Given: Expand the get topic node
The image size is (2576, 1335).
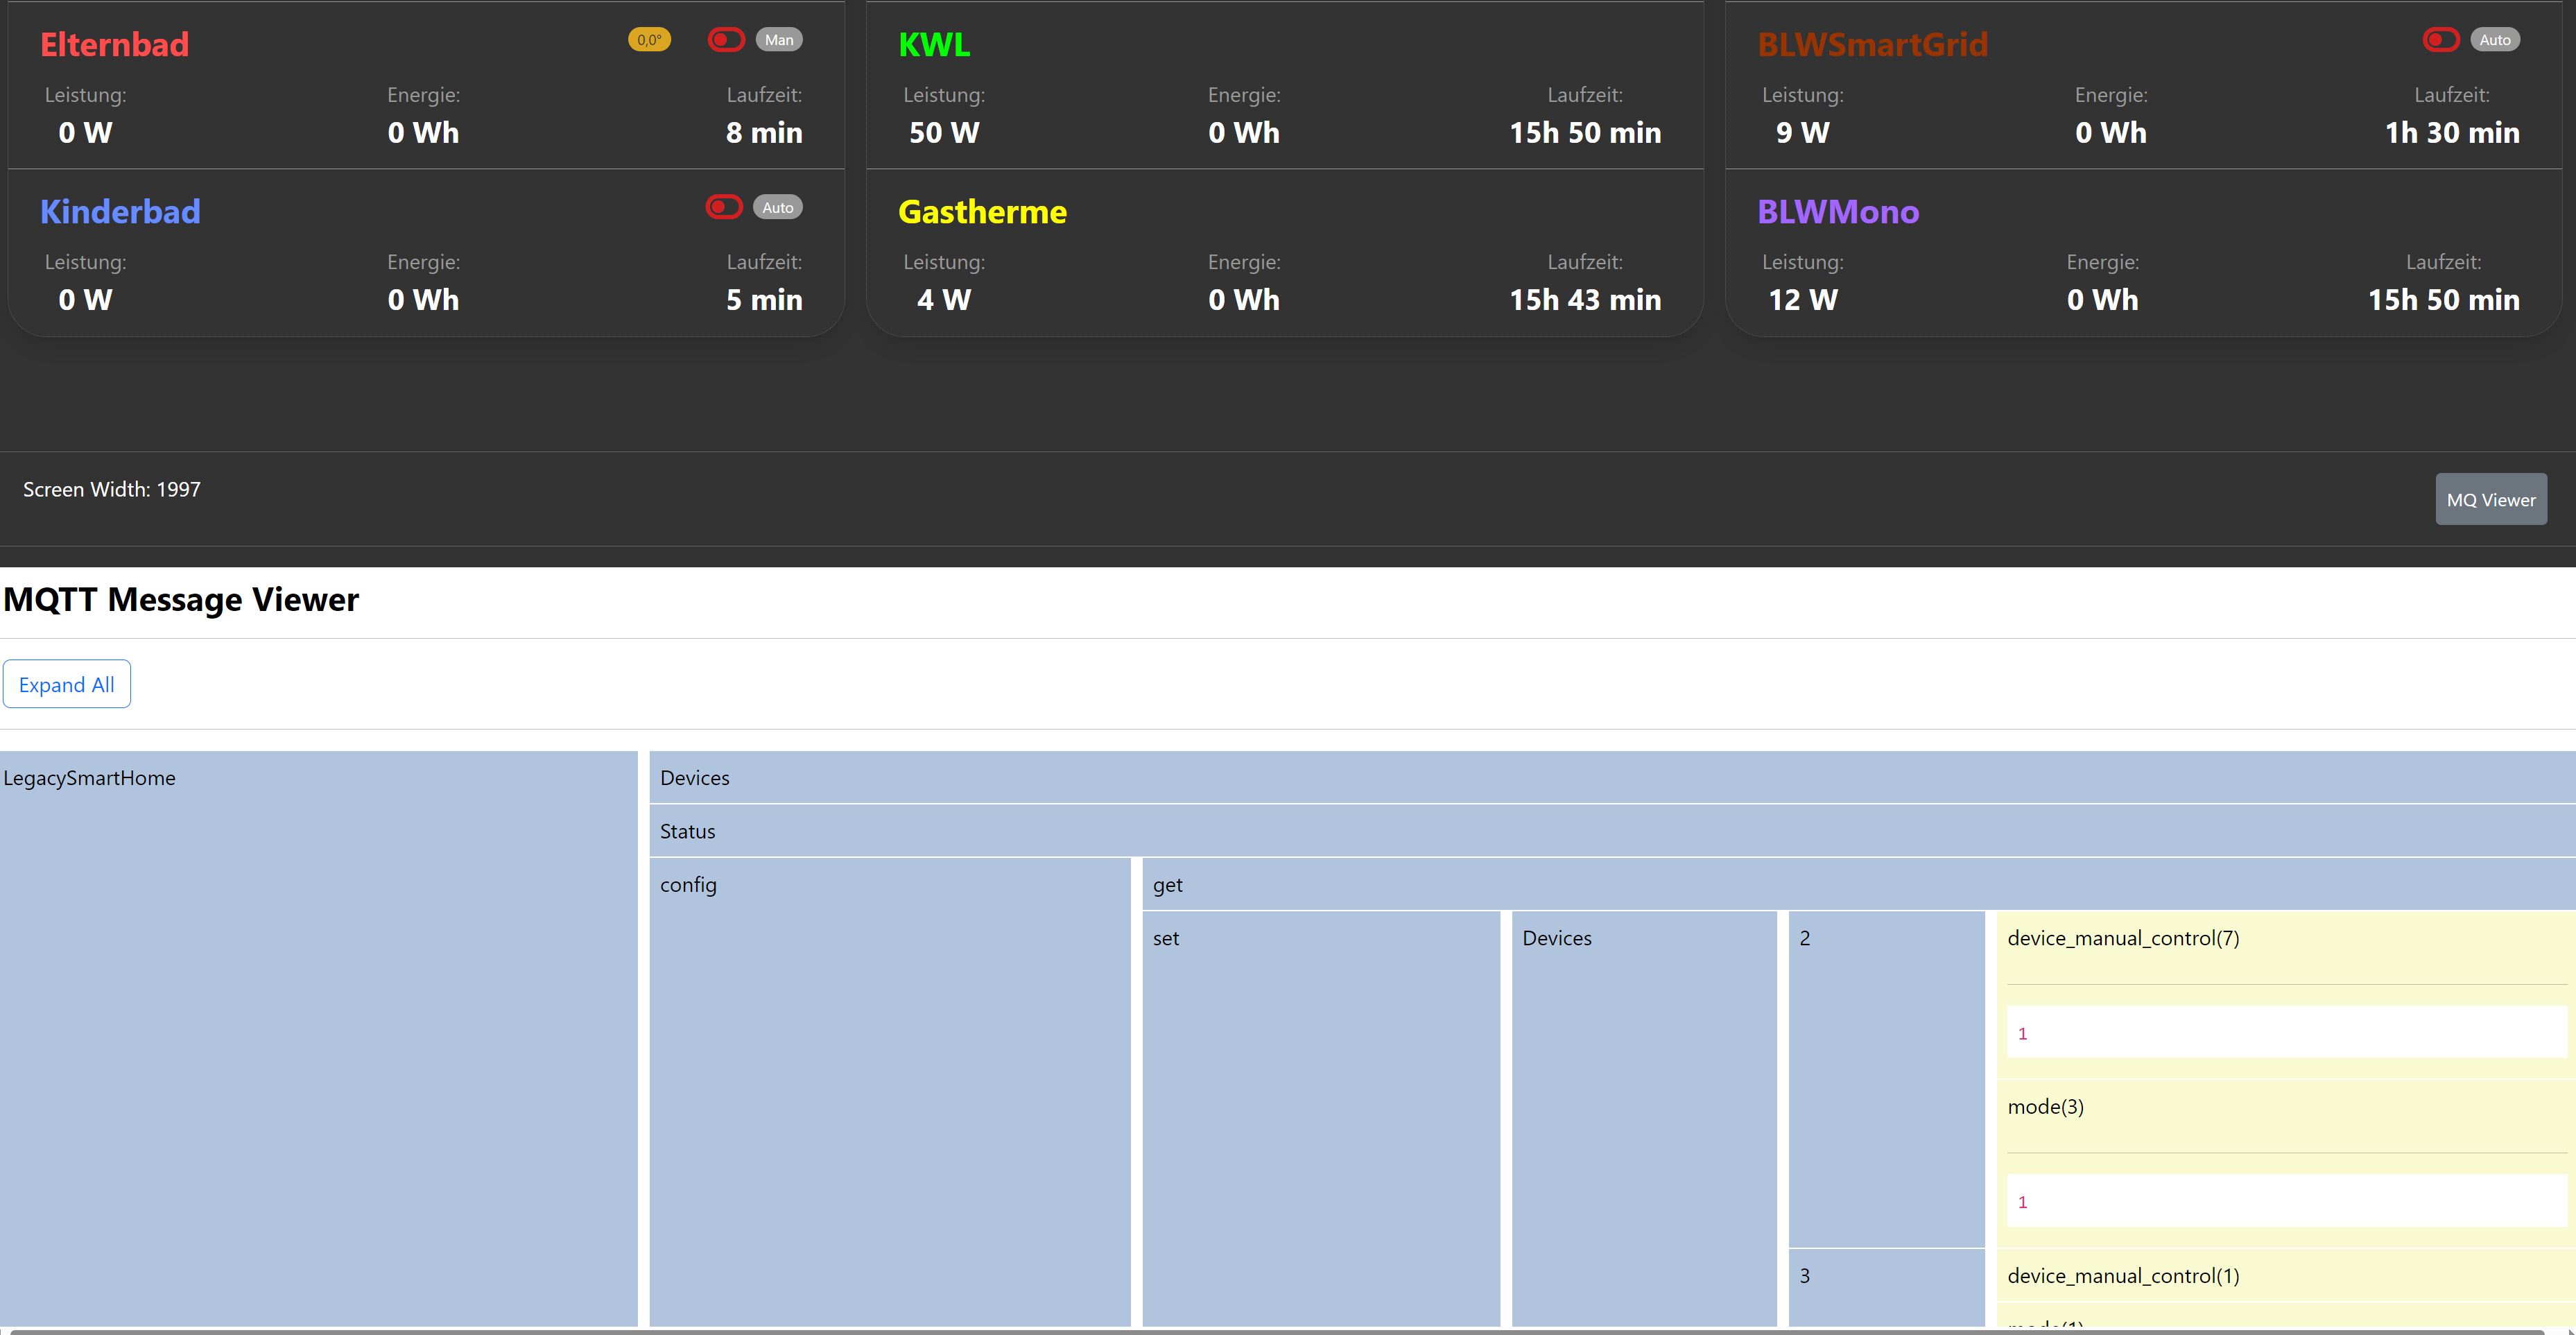Looking at the screenshot, I should 1167,885.
